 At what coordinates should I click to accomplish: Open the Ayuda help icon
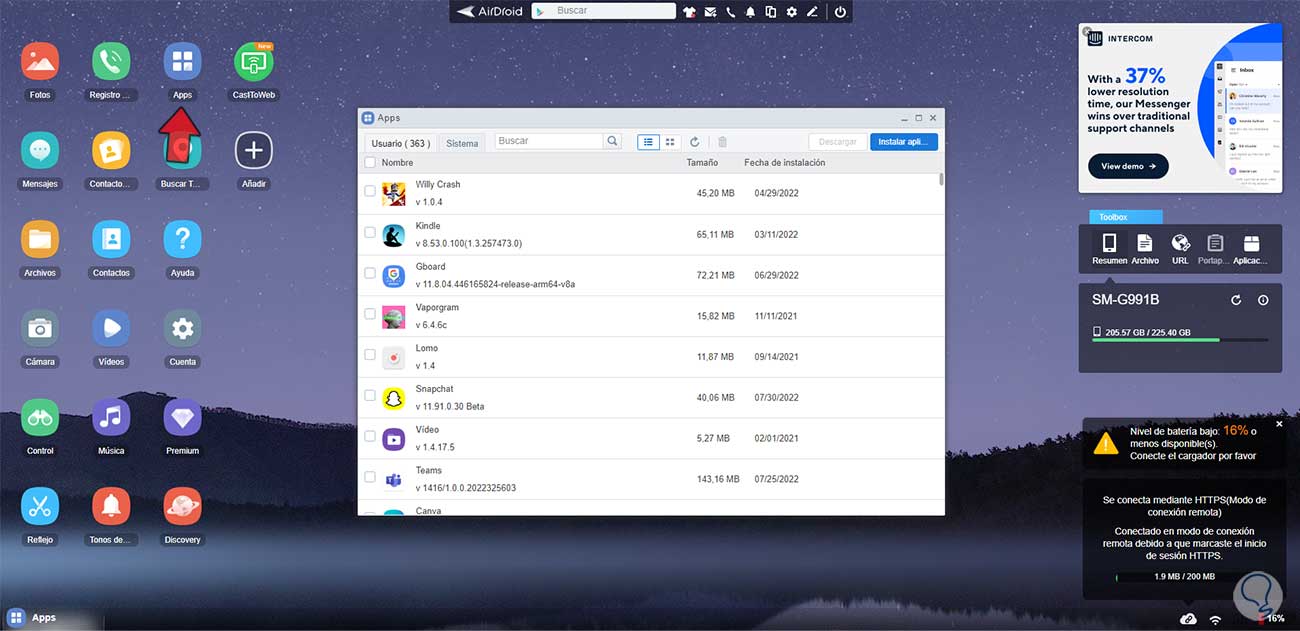coord(182,240)
